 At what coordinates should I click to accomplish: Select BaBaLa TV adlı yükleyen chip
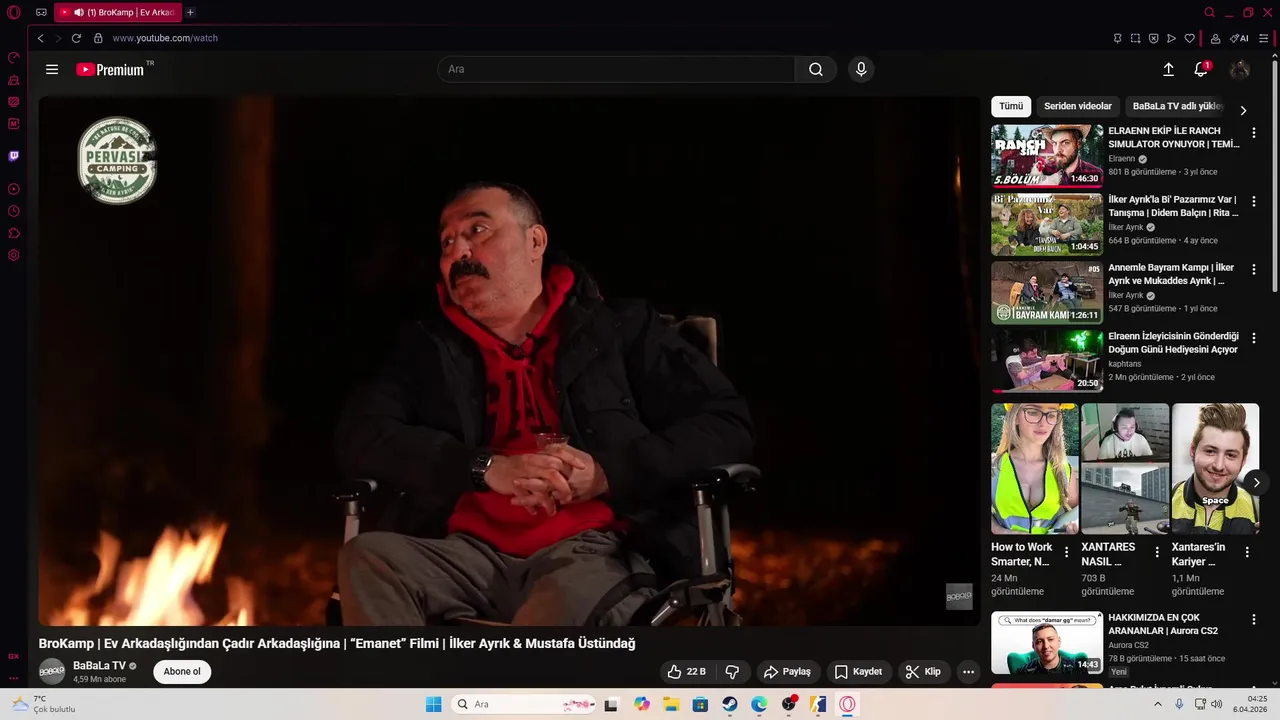coord(1177,106)
